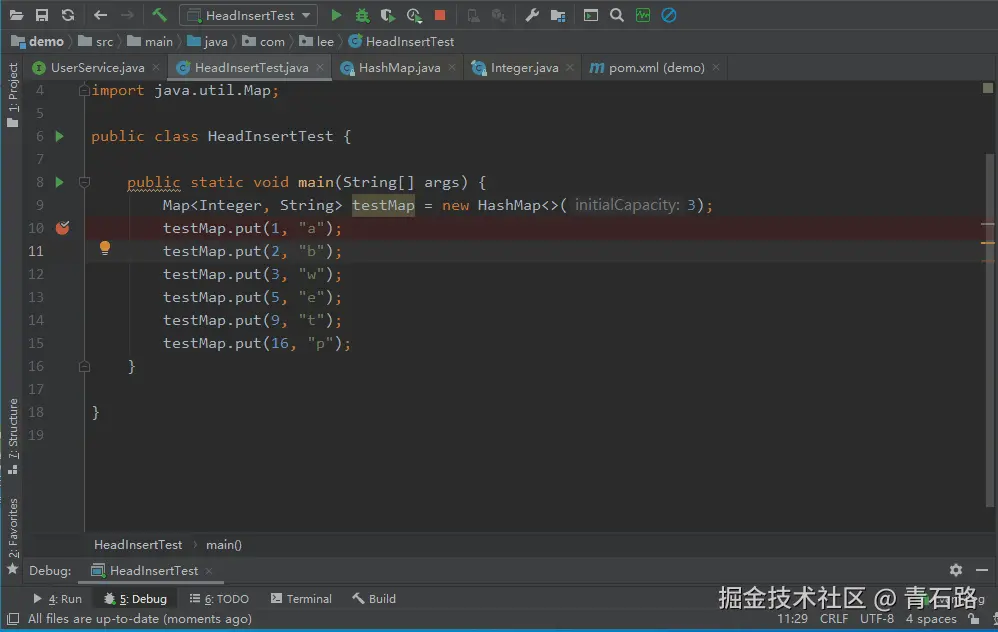The image size is (998, 632).
Task: Open the Build tool window
Action: click(374, 599)
